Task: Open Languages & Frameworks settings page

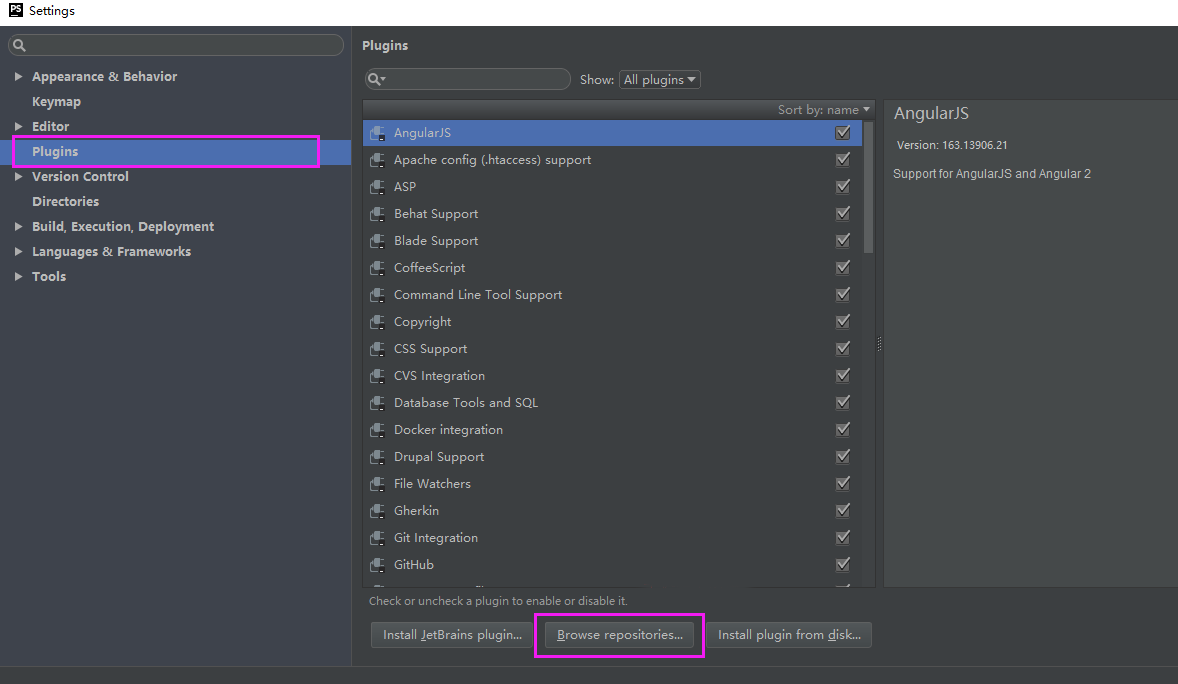Action: [111, 252]
